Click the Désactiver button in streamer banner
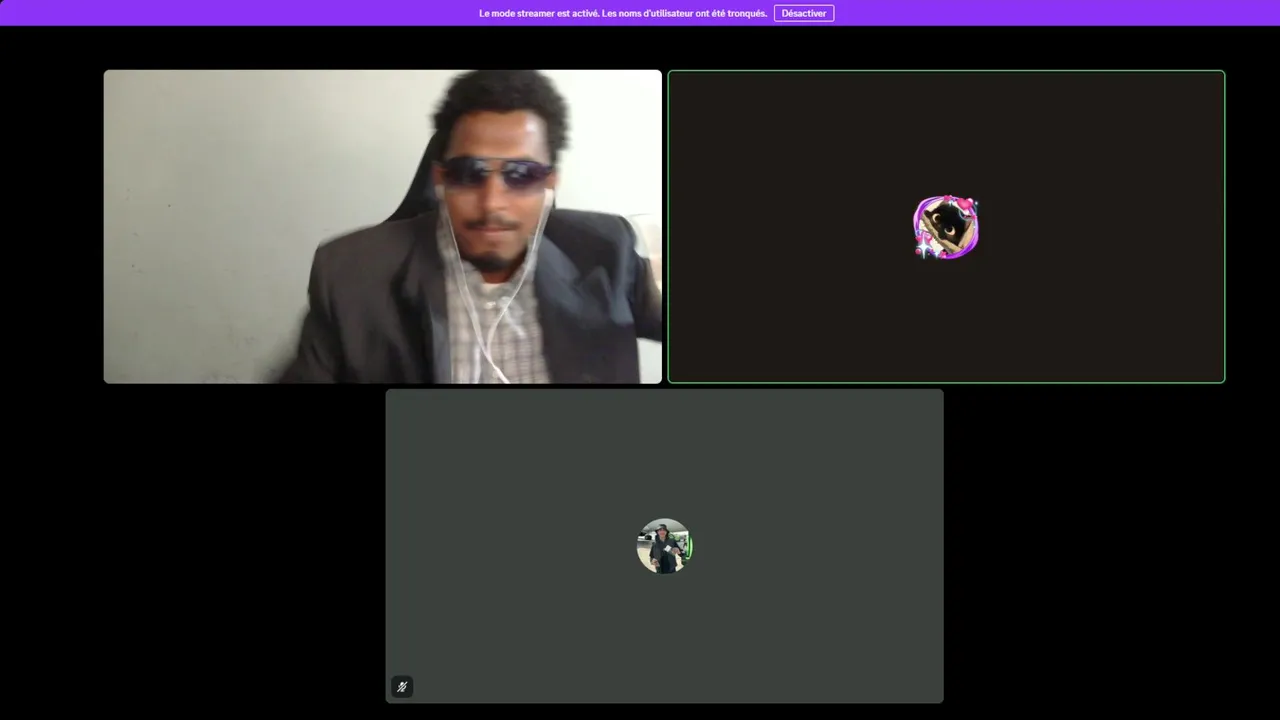1280x720 pixels. (804, 13)
